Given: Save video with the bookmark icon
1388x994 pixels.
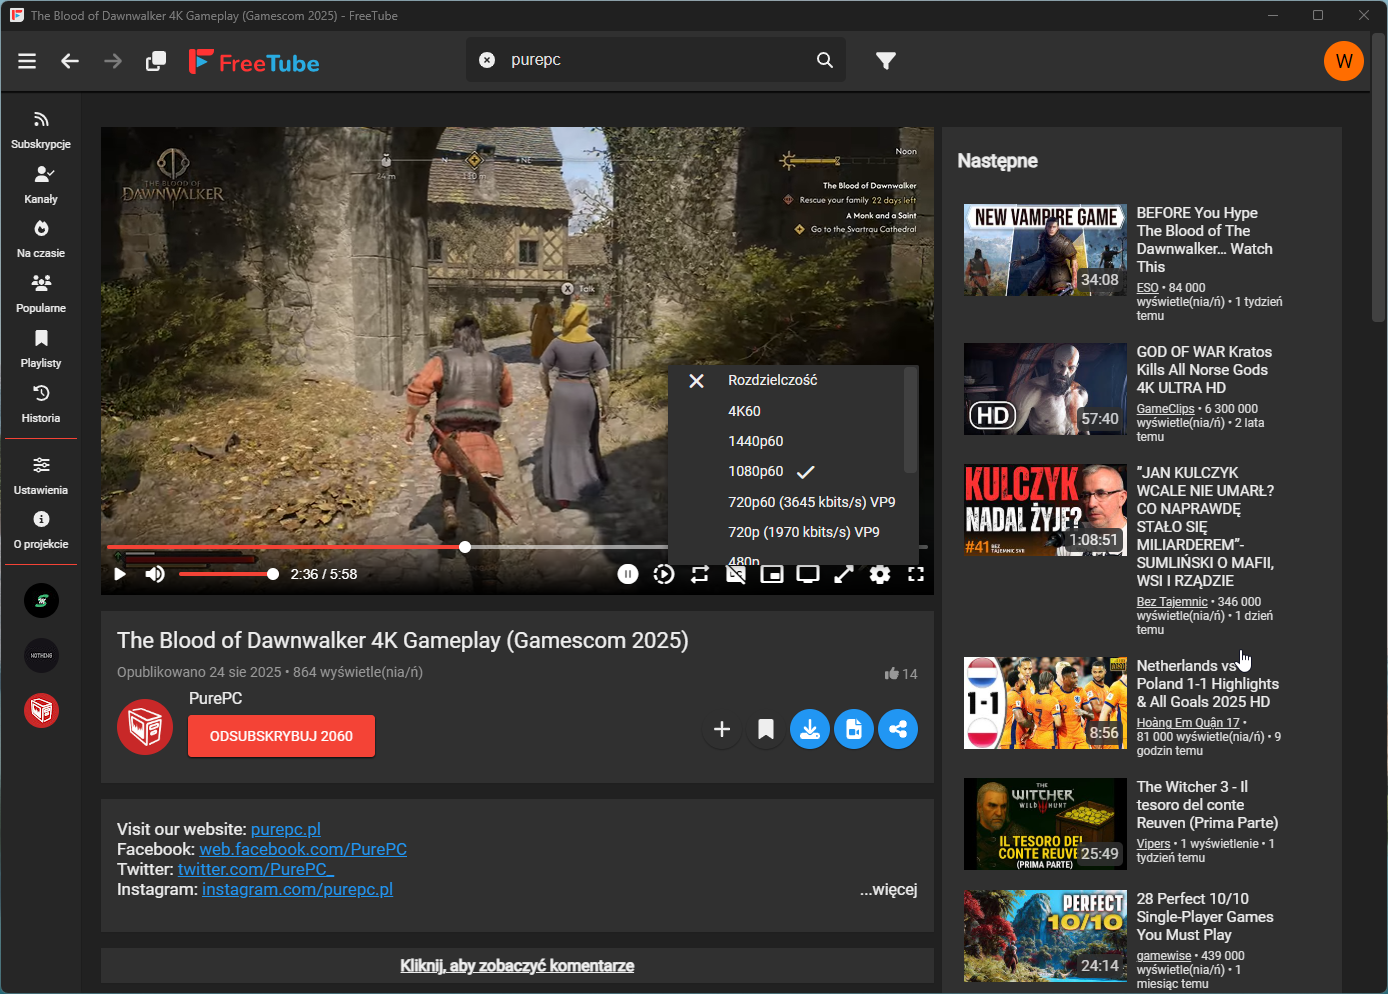Looking at the screenshot, I should pos(766,729).
